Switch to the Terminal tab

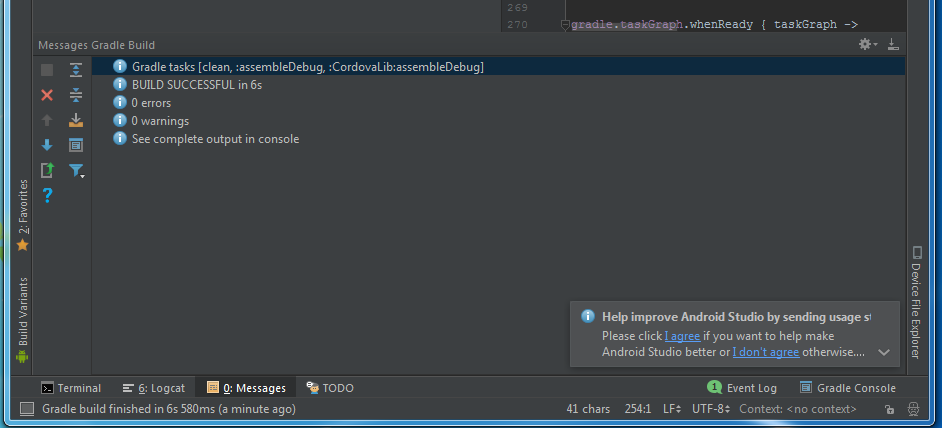[71, 388]
